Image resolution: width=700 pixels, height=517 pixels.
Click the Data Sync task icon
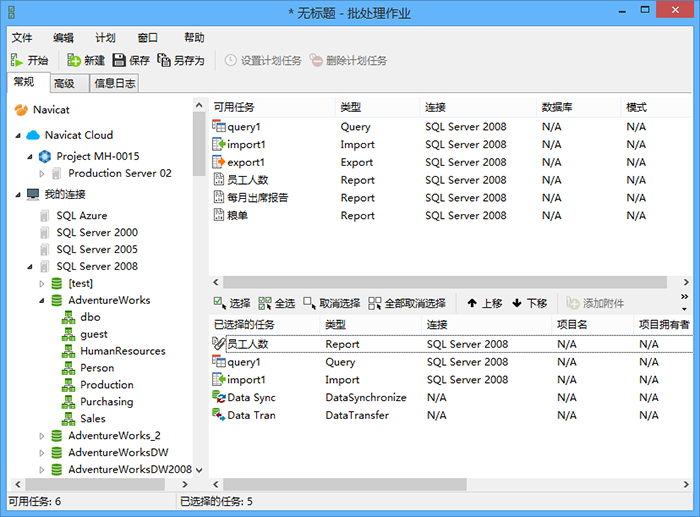pyautogui.click(x=219, y=397)
